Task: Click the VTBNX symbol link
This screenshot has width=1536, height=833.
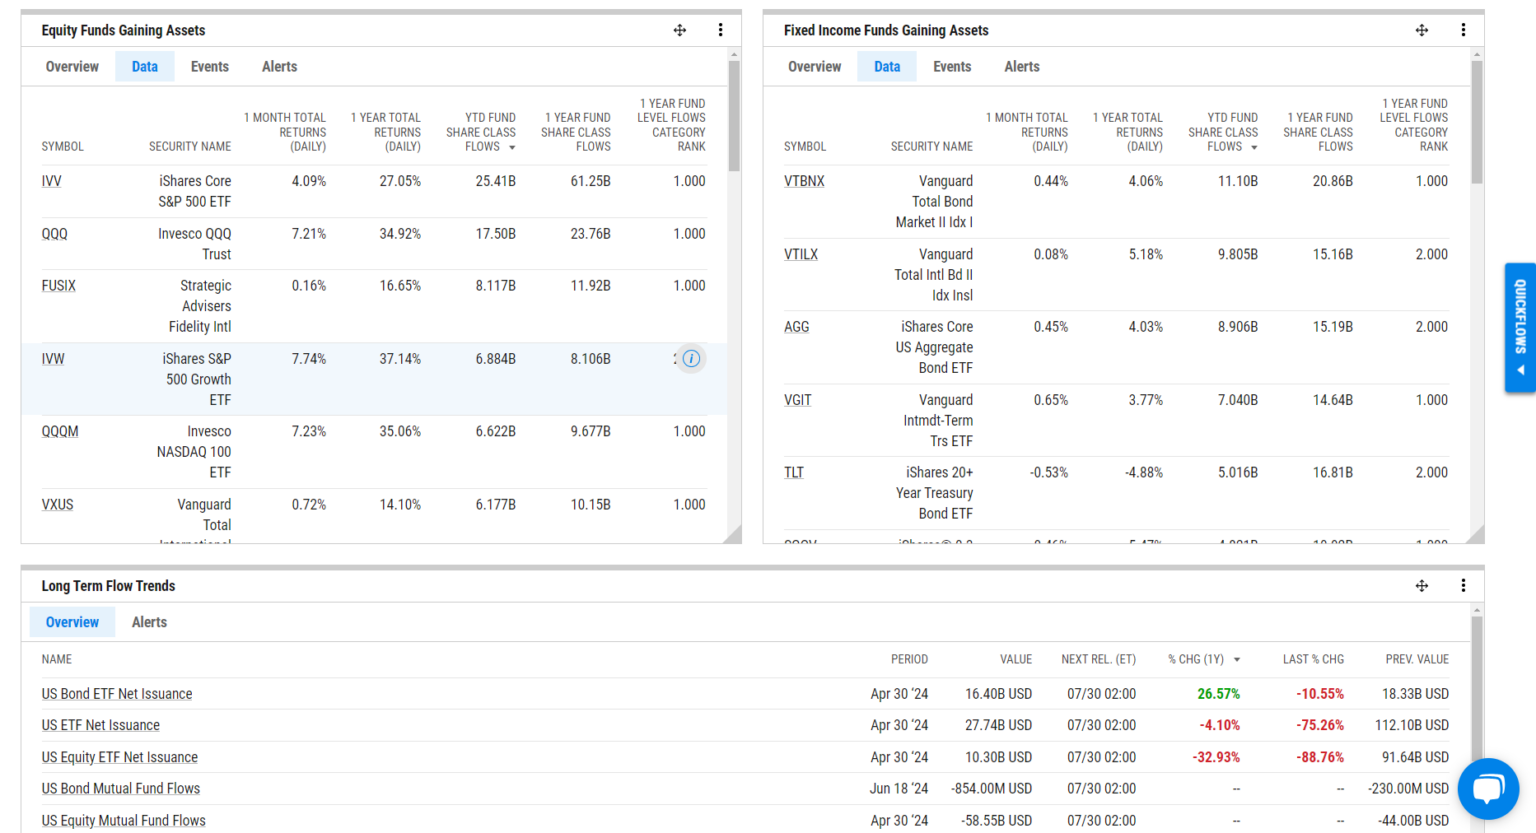Action: (x=804, y=181)
